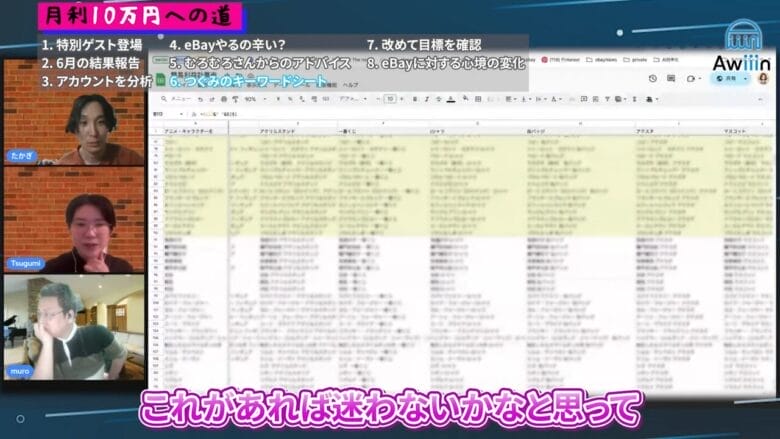The image size is (780, 439).
Task: Open filter views dropdown
Action: [x=620, y=99]
